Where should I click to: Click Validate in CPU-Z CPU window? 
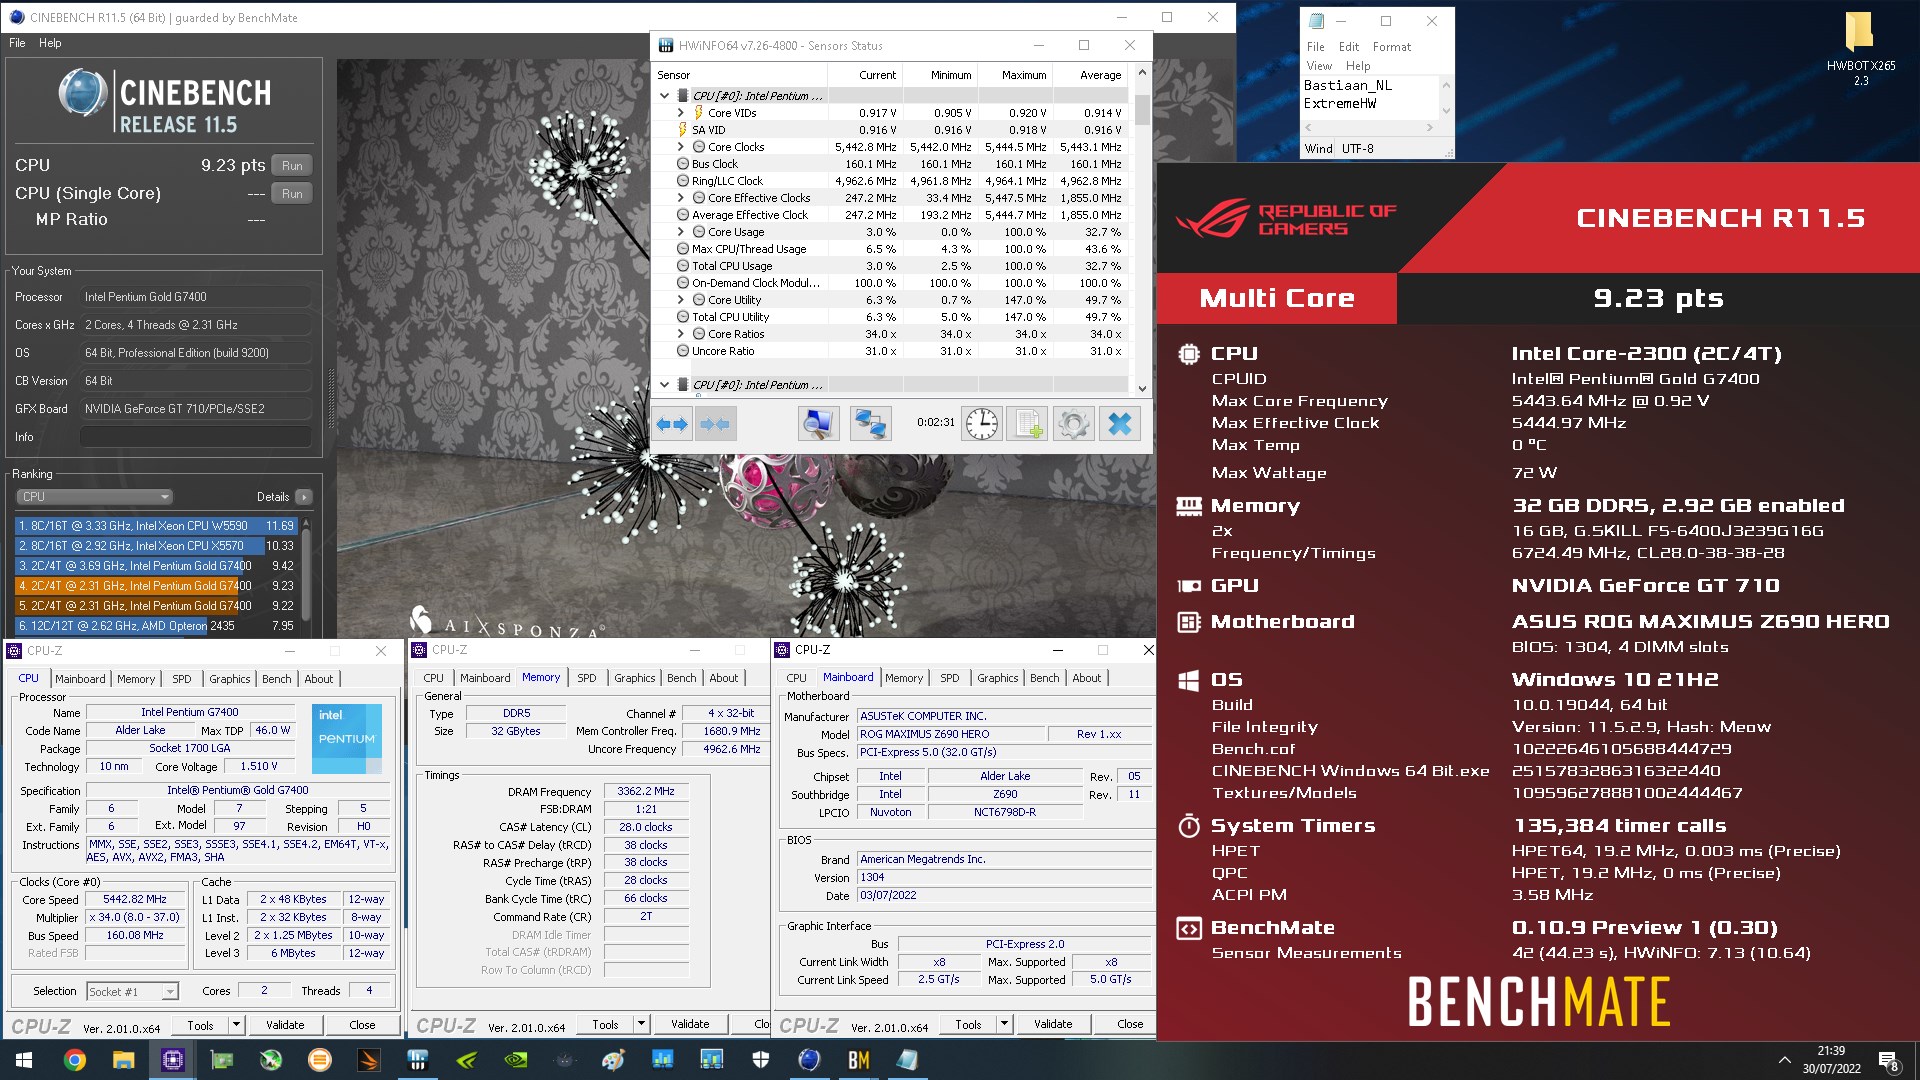coord(285,1025)
